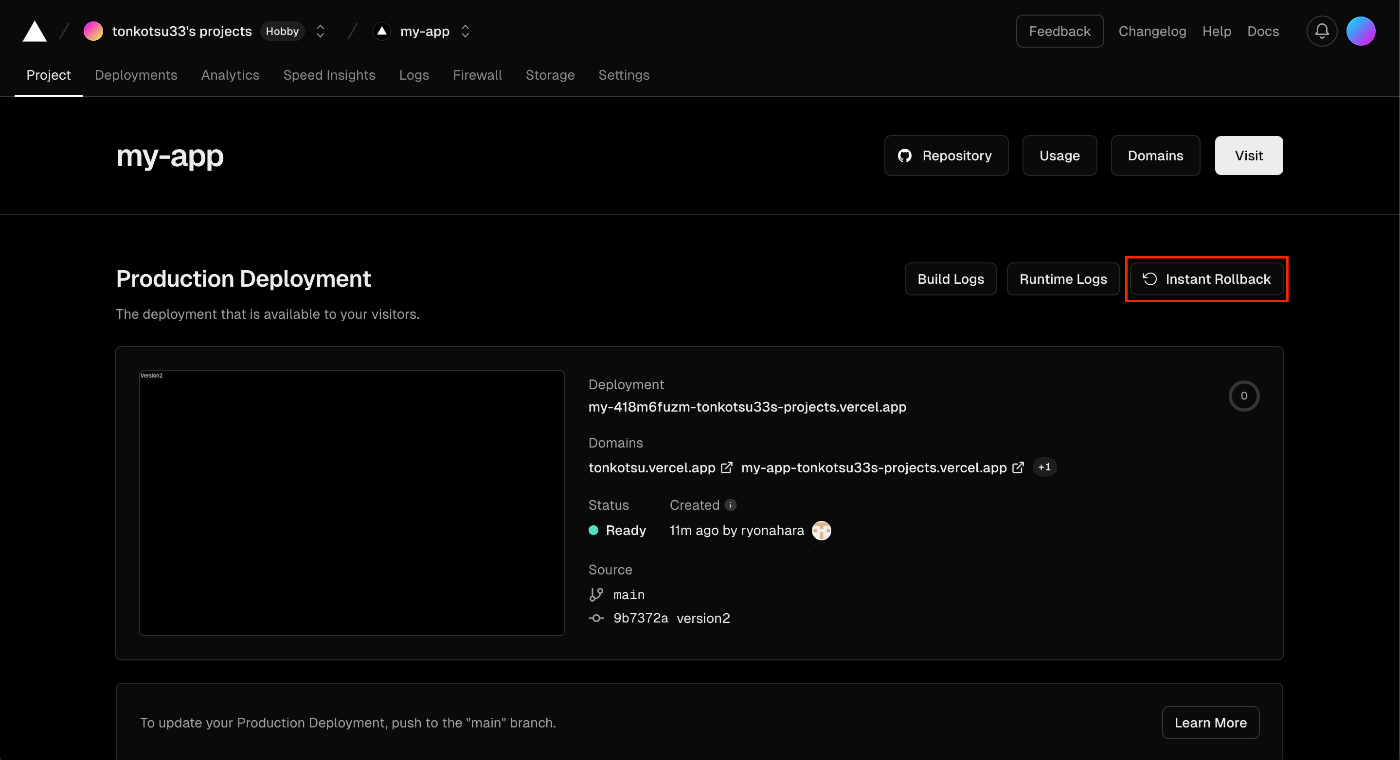Expand the my-app project switcher chevrons

(465, 31)
